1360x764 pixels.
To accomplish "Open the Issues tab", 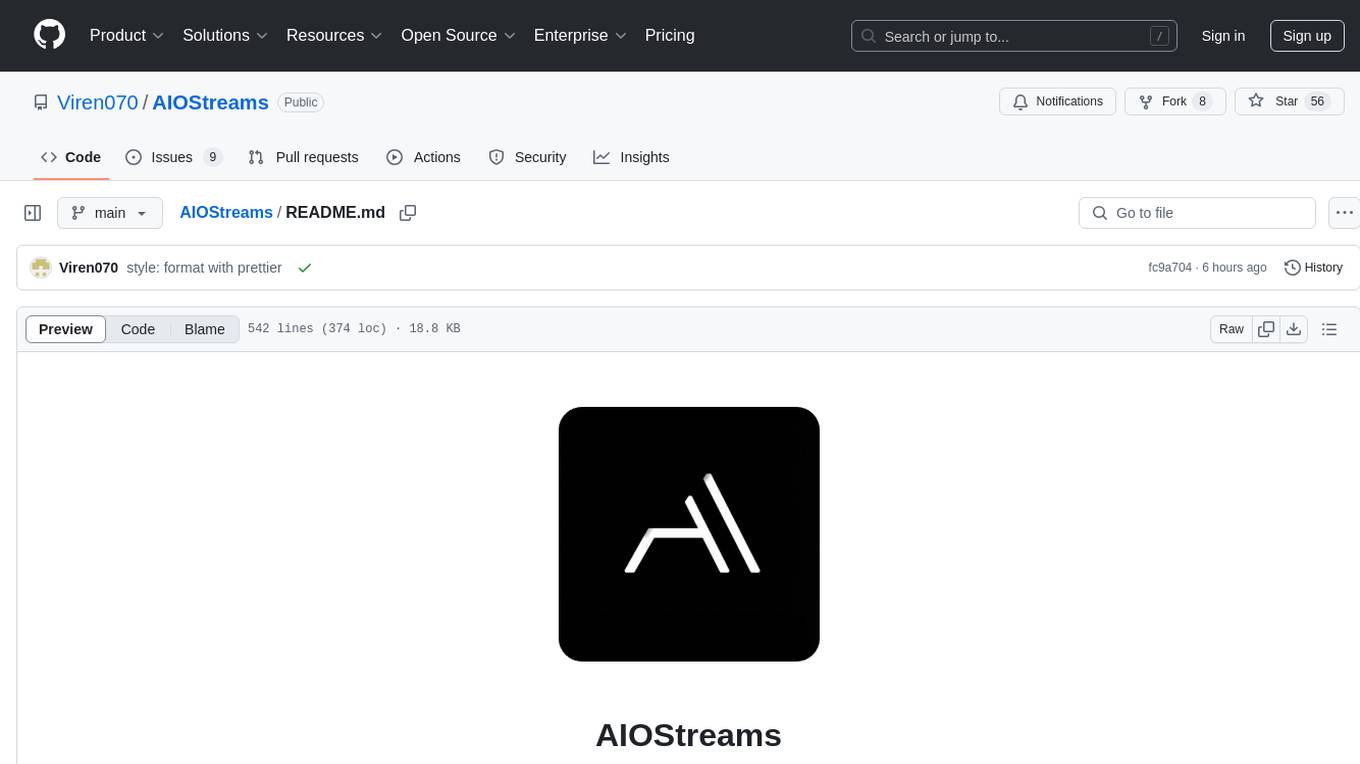I will (x=173, y=157).
